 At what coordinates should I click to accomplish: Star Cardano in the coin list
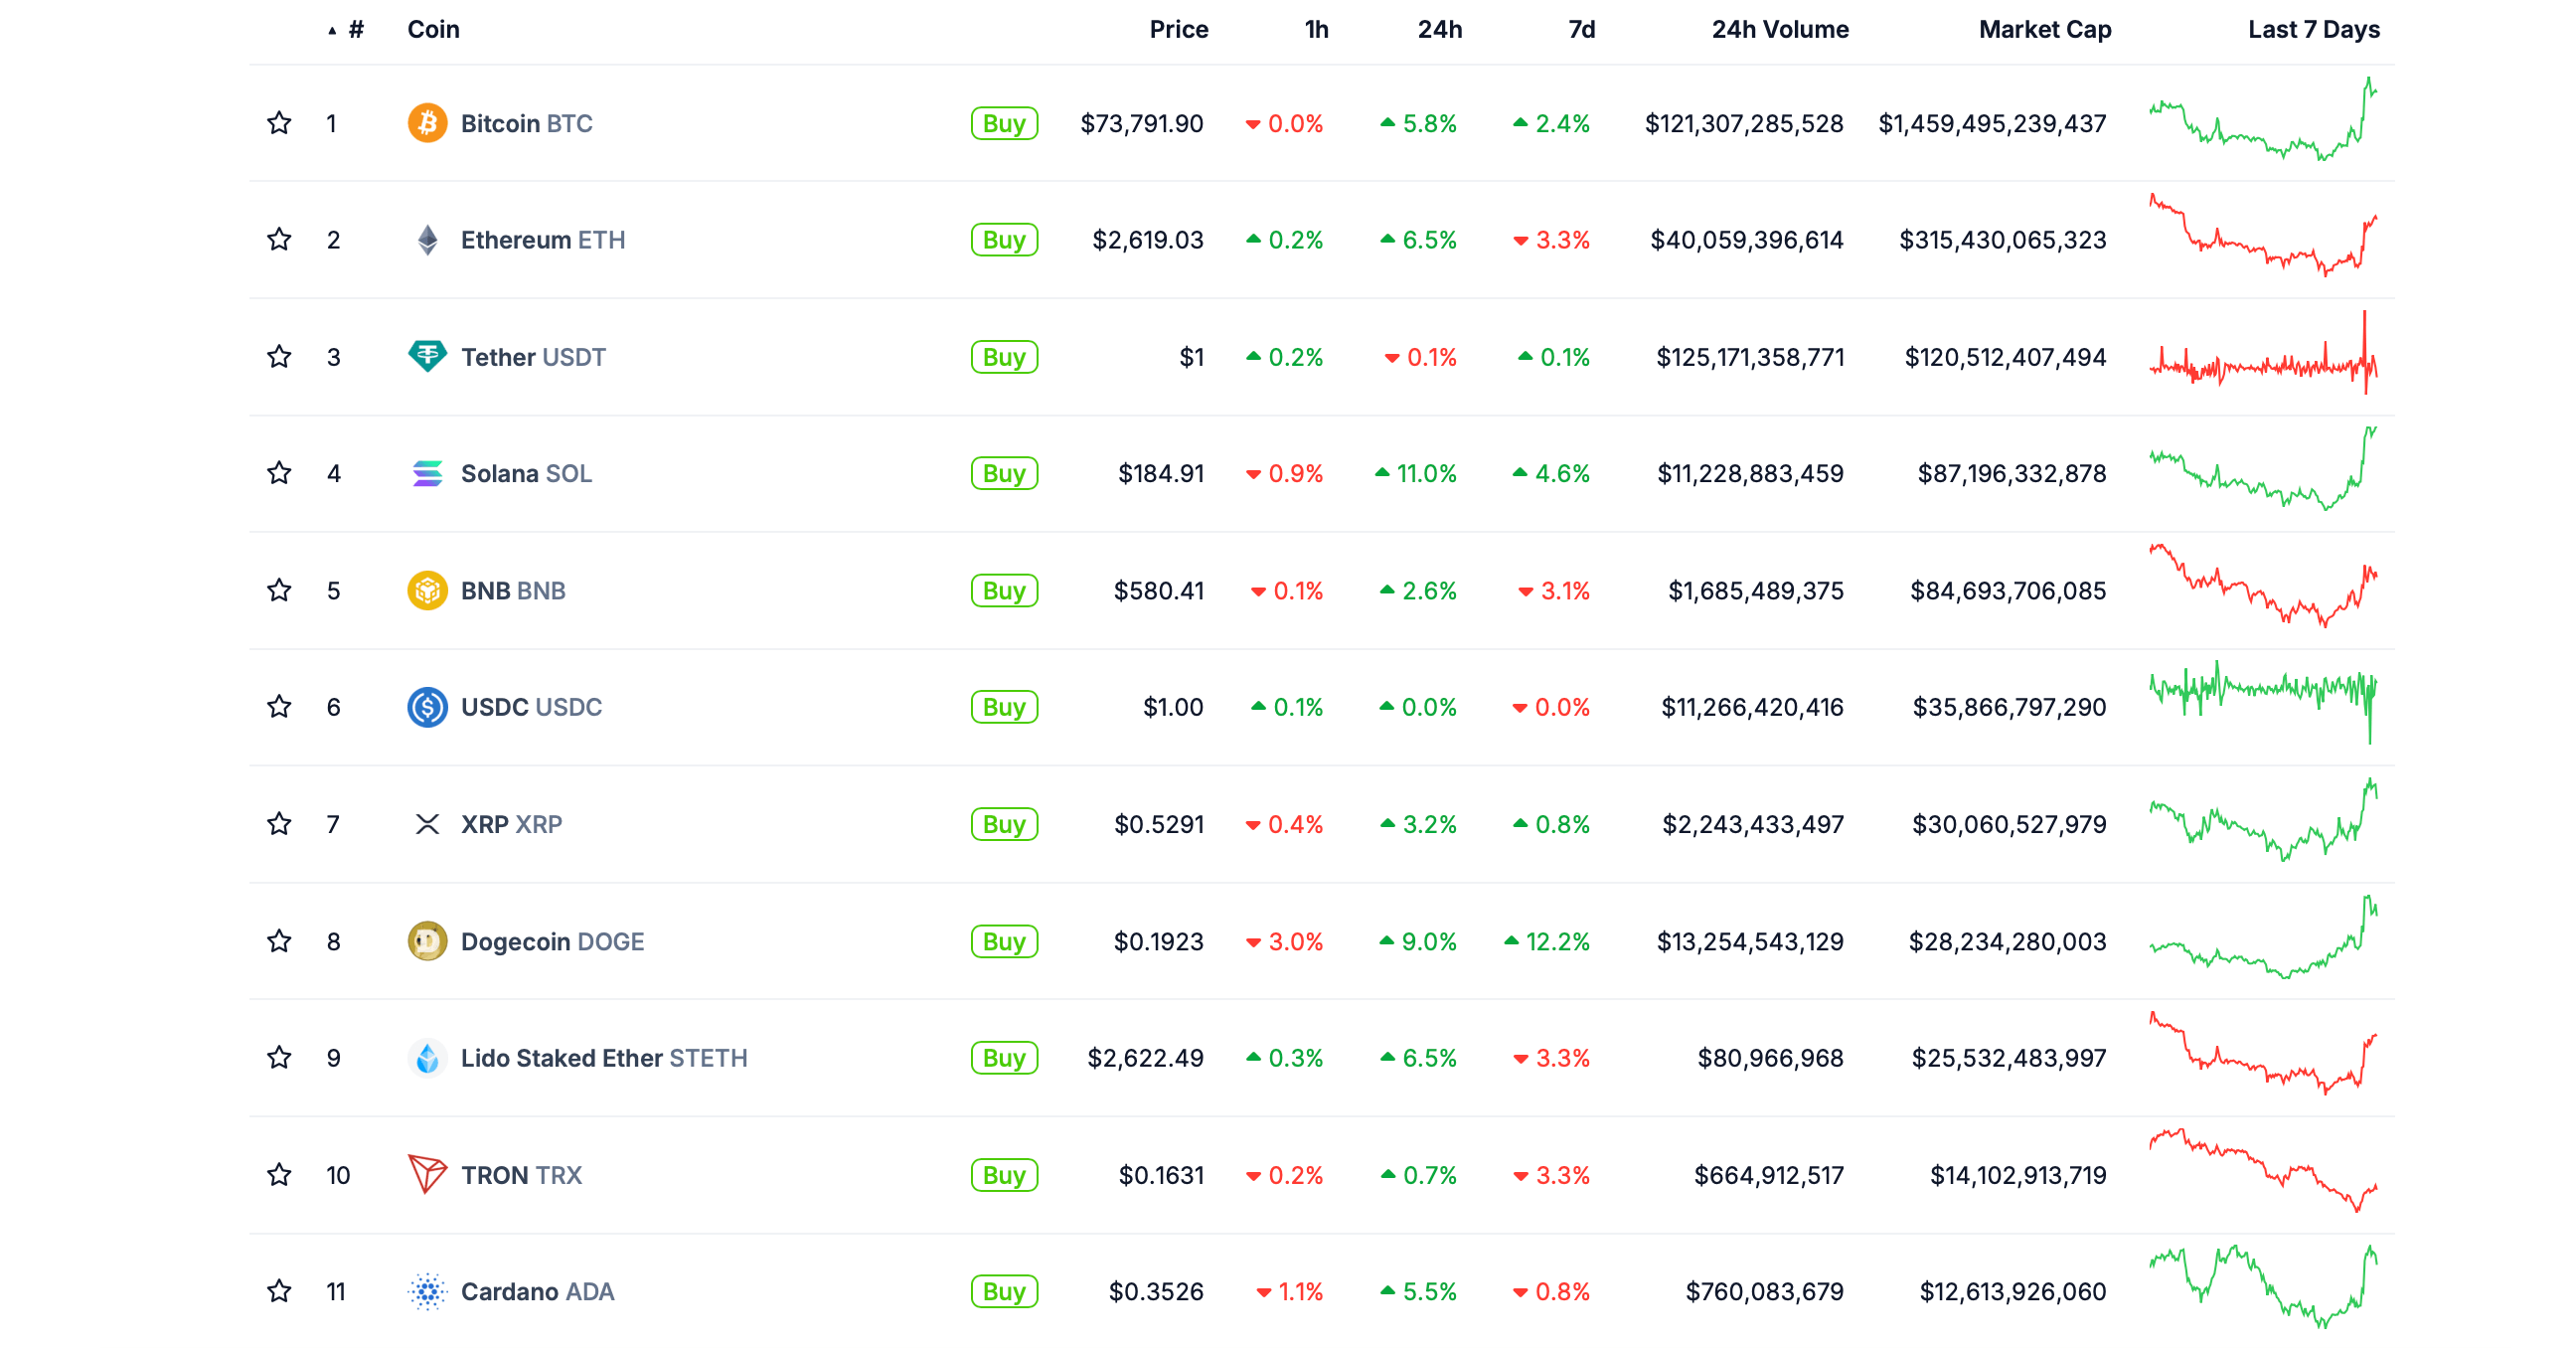pos(279,1292)
